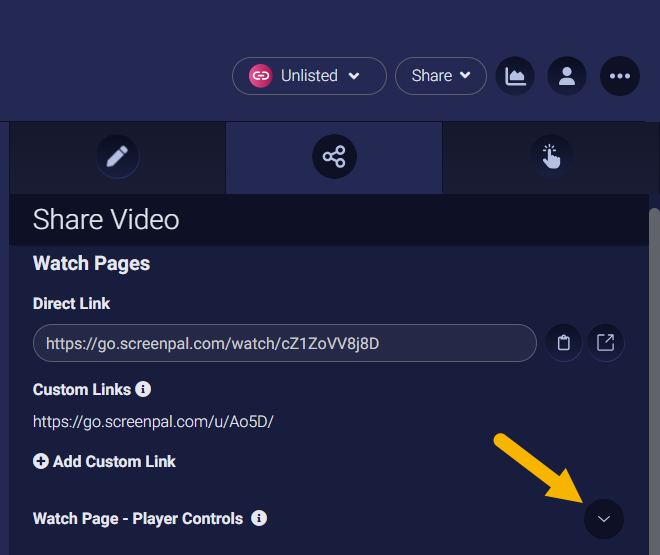Viewport: 660px width, 555px height.
Task: Switch to the pencil edit tab
Action: (117, 157)
